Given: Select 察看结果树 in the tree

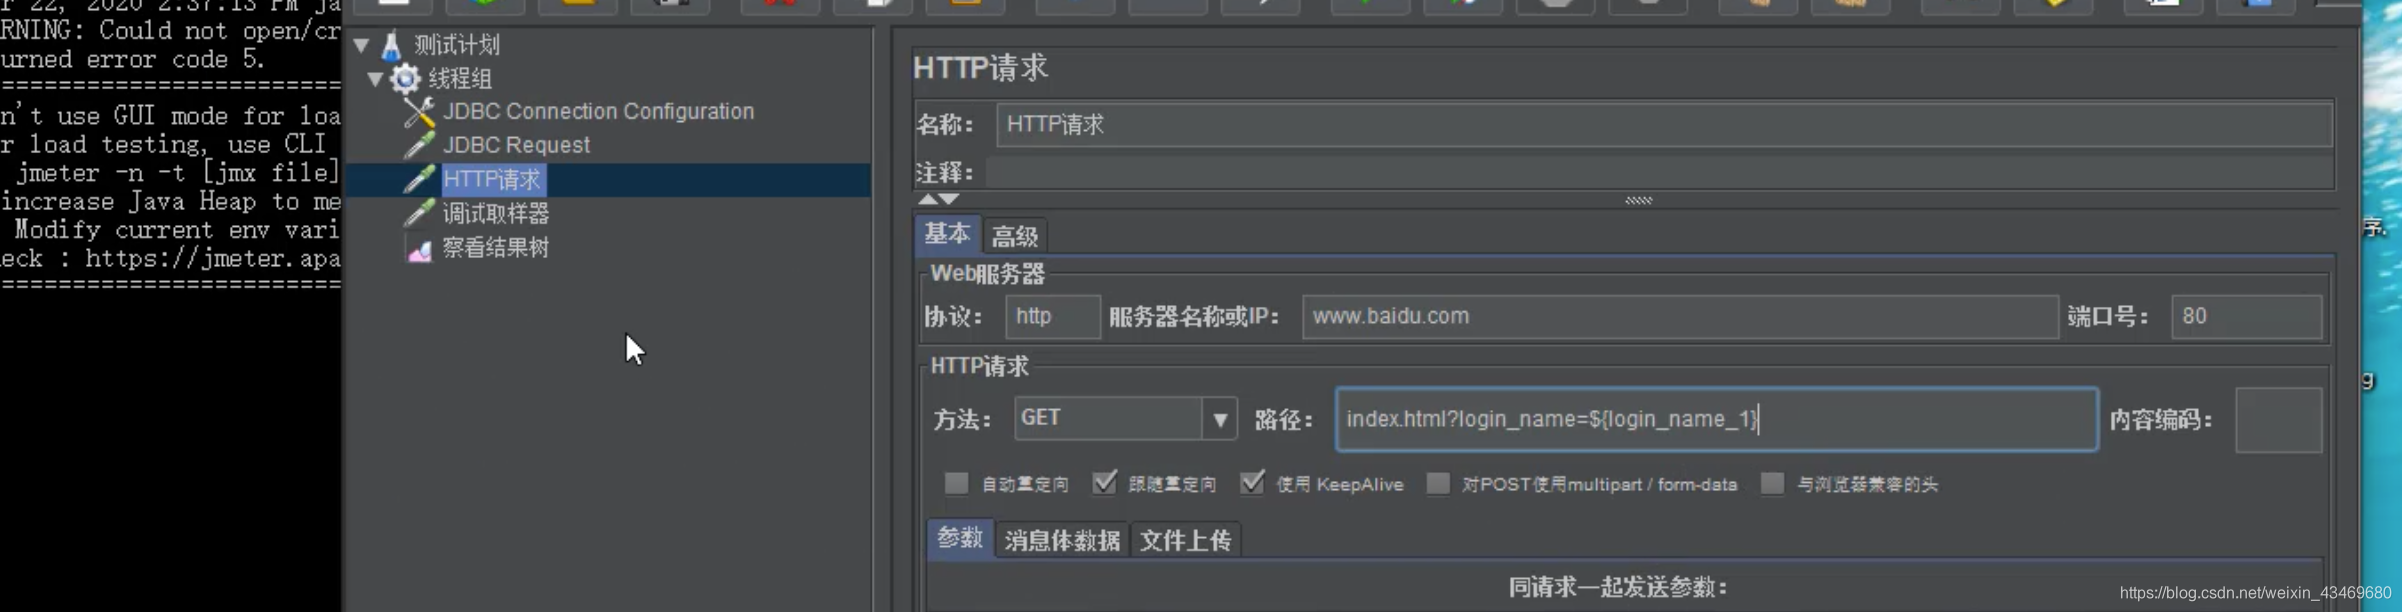Looking at the screenshot, I should [496, 247].
